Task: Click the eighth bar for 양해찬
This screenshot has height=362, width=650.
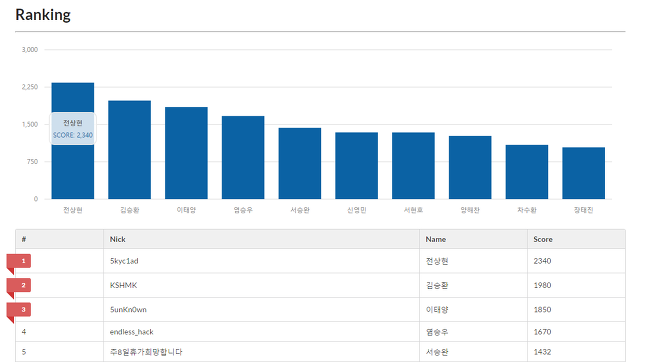Action: [470, 168]
